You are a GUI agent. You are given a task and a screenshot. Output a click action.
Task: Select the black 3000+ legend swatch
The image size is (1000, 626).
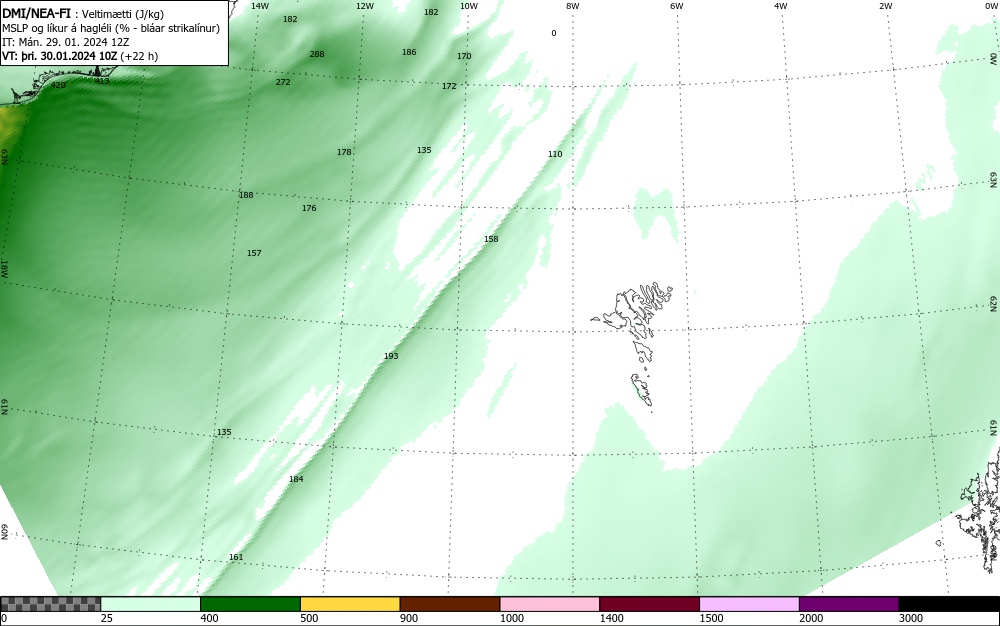point(949,604)
